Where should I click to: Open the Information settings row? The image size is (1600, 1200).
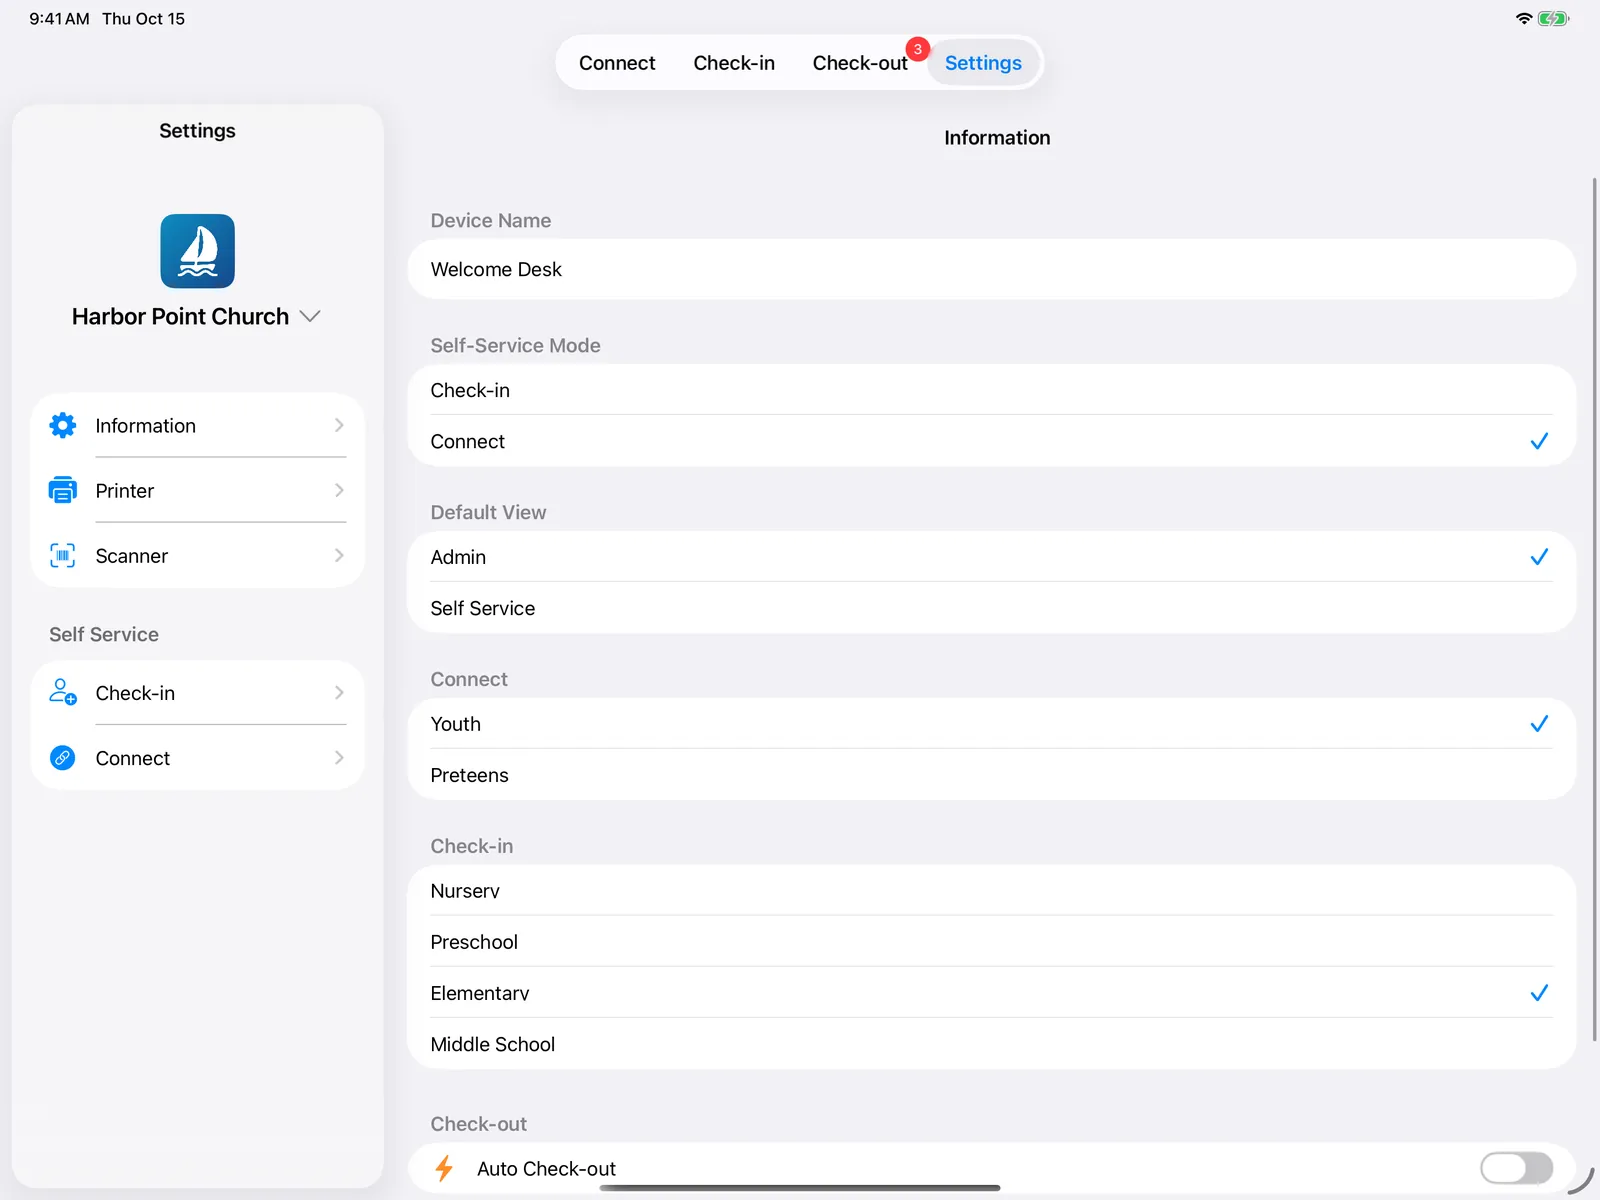click(197, 425)
